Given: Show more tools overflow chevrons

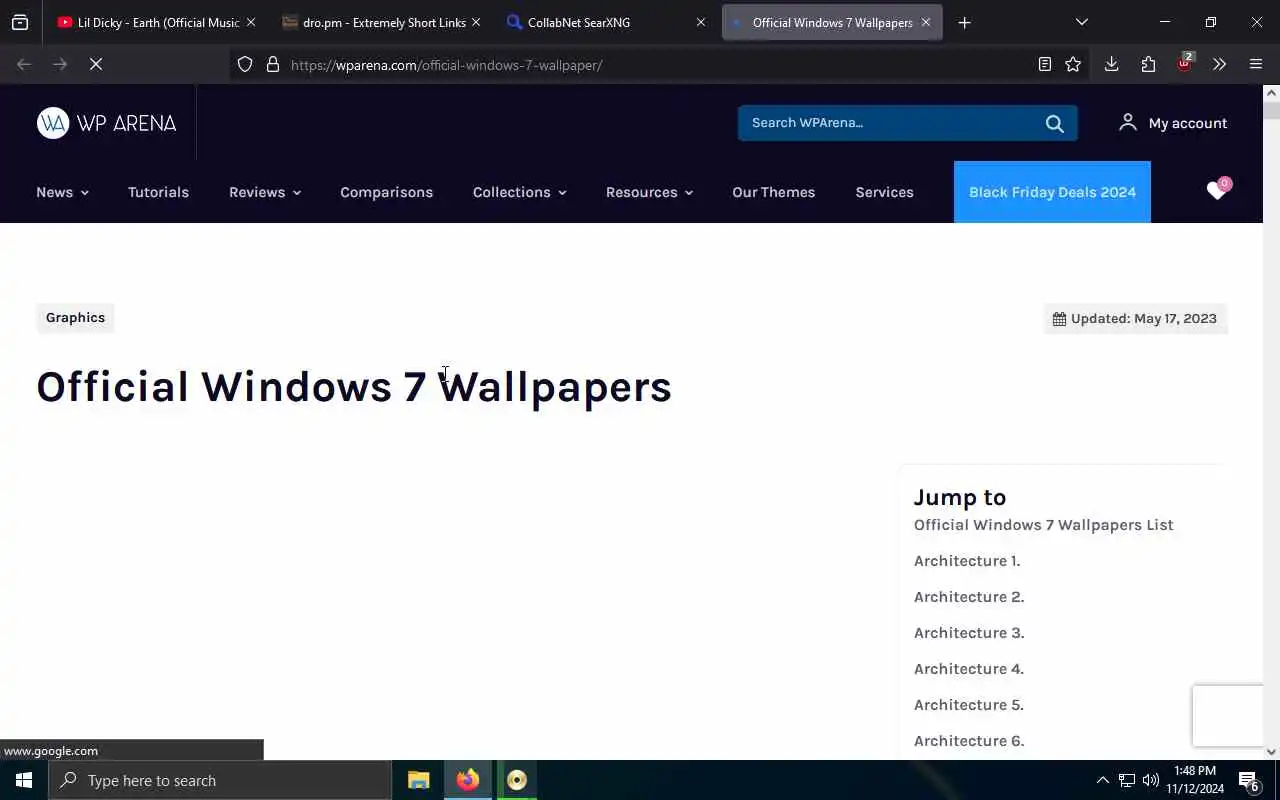Looking at the screenshot, I should click(x=1219, y=64).
